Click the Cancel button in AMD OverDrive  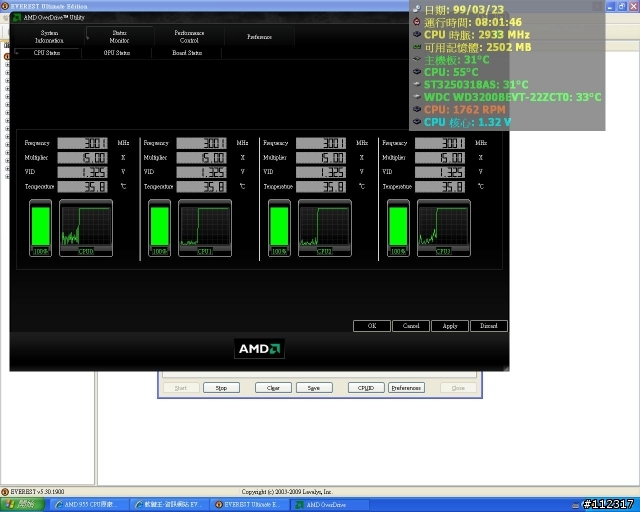tap(411, 326)
